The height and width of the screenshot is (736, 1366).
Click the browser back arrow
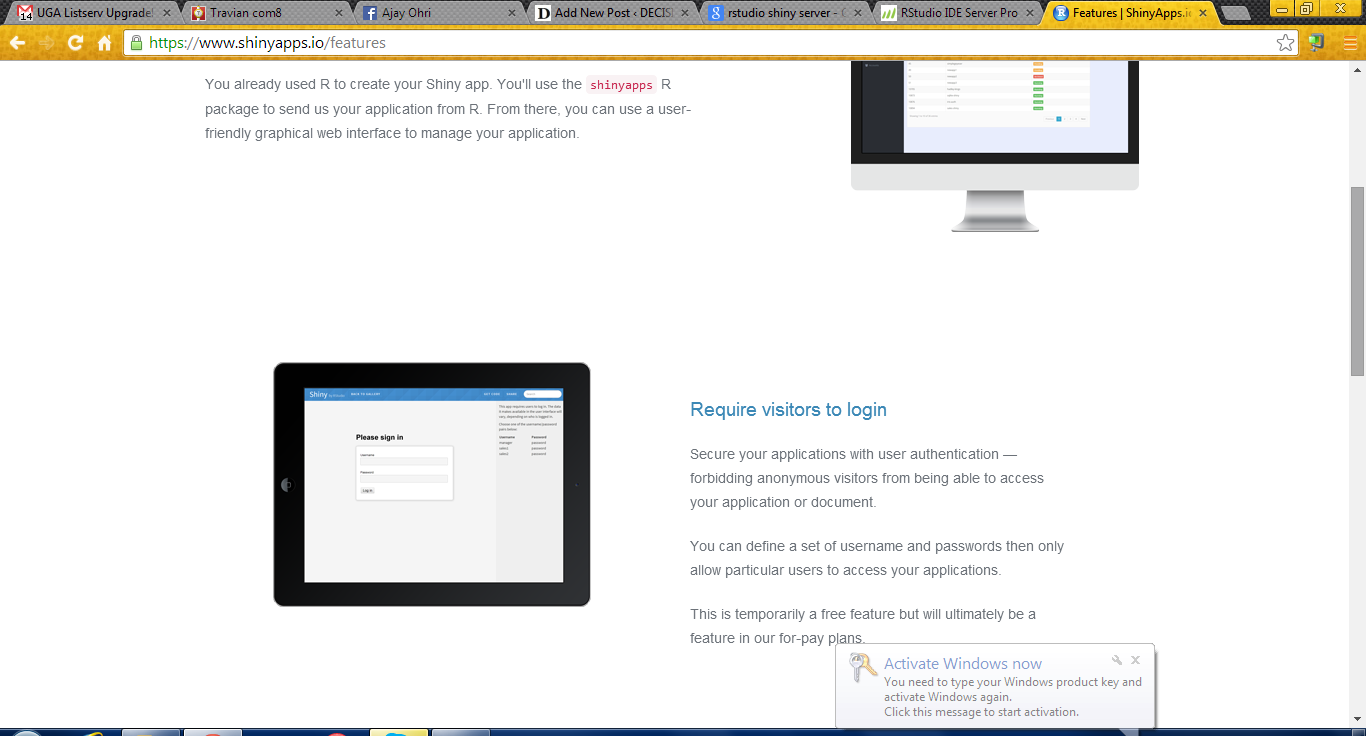coord(17,43)
